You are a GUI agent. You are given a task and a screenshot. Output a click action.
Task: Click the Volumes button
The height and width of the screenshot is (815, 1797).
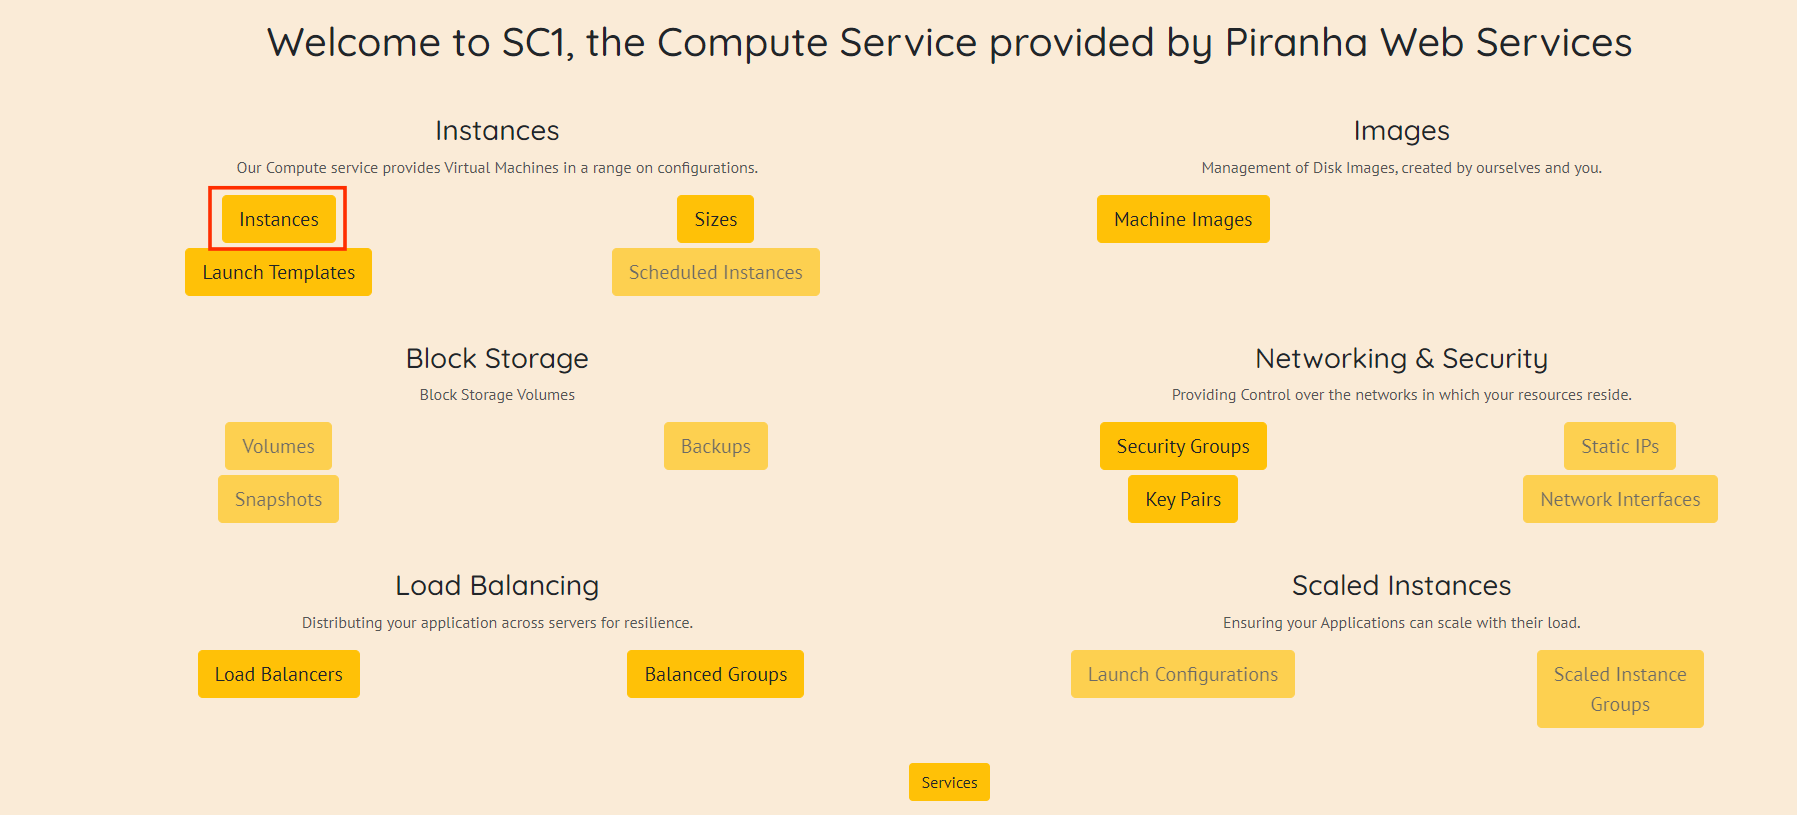[x=278, y=446]
